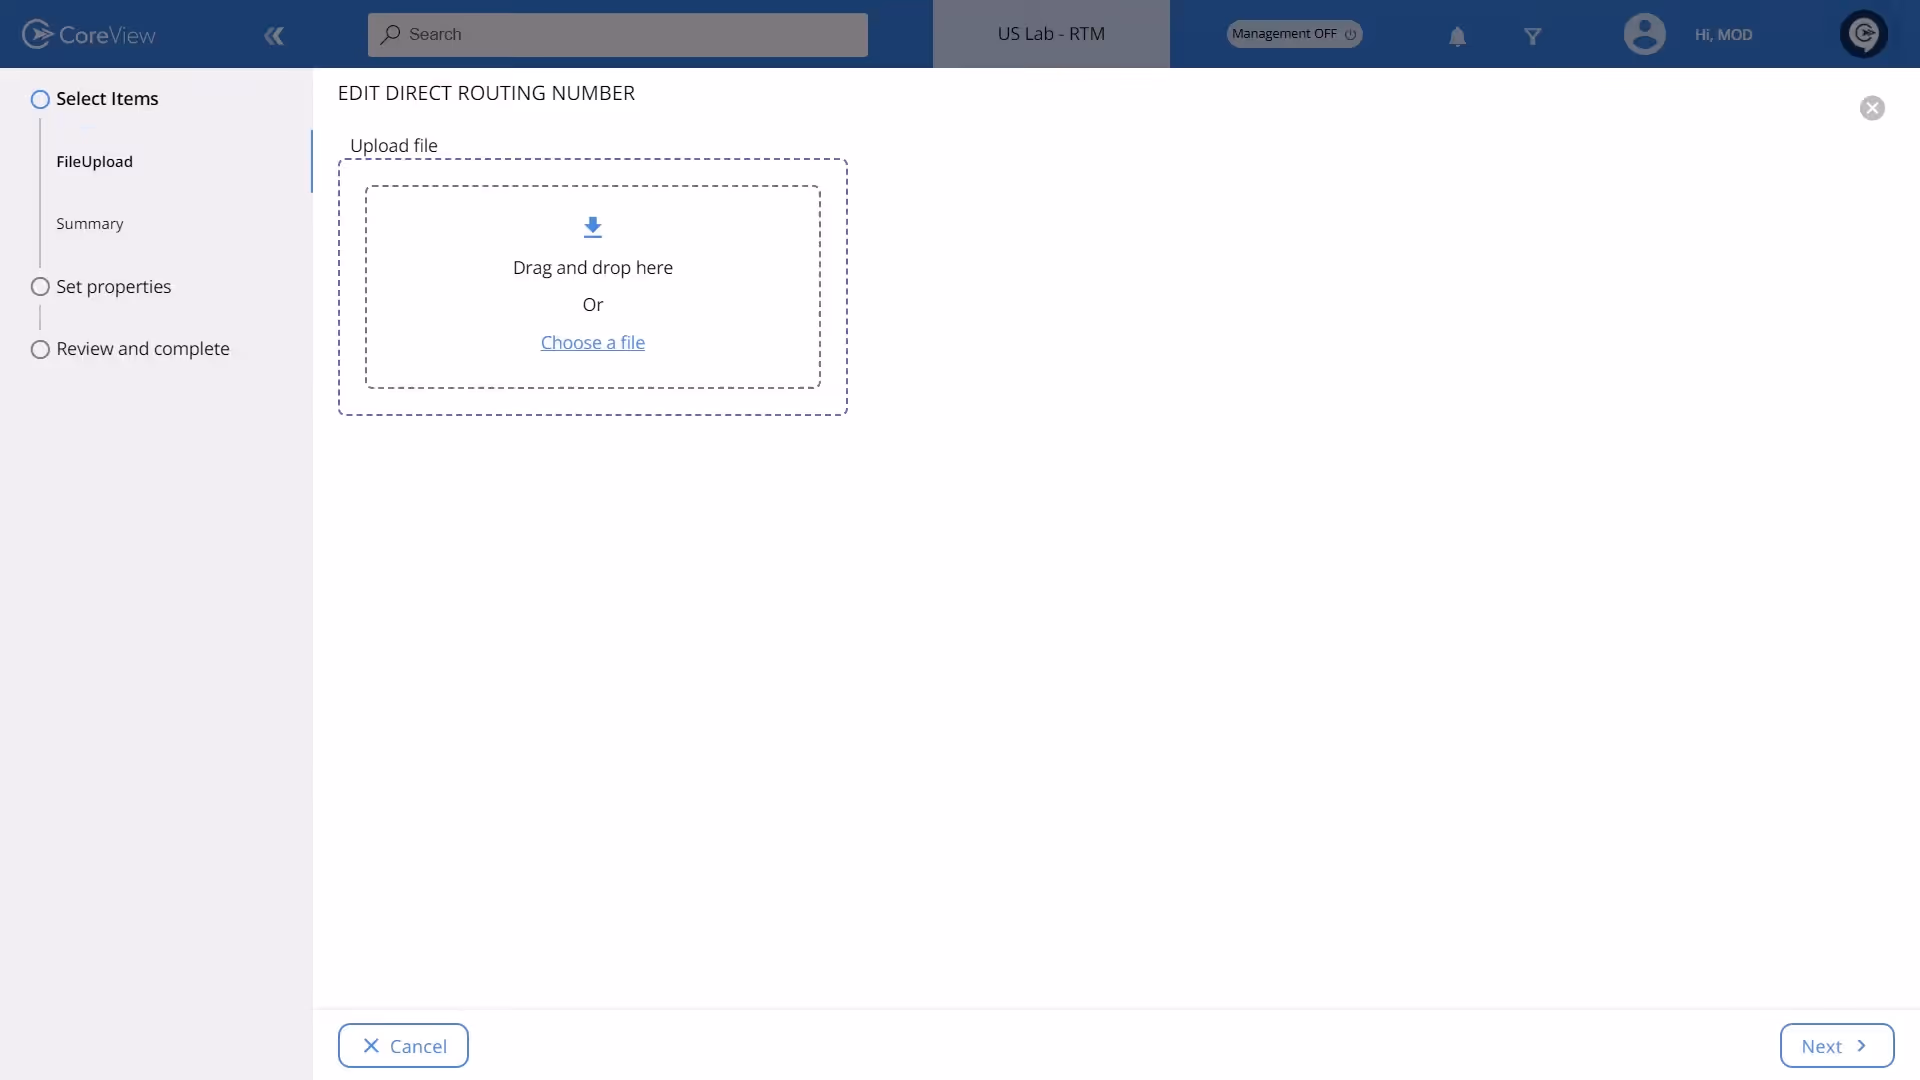Click the Choose a file link
Screen dimensions: 1920x1080
[593, 342]
